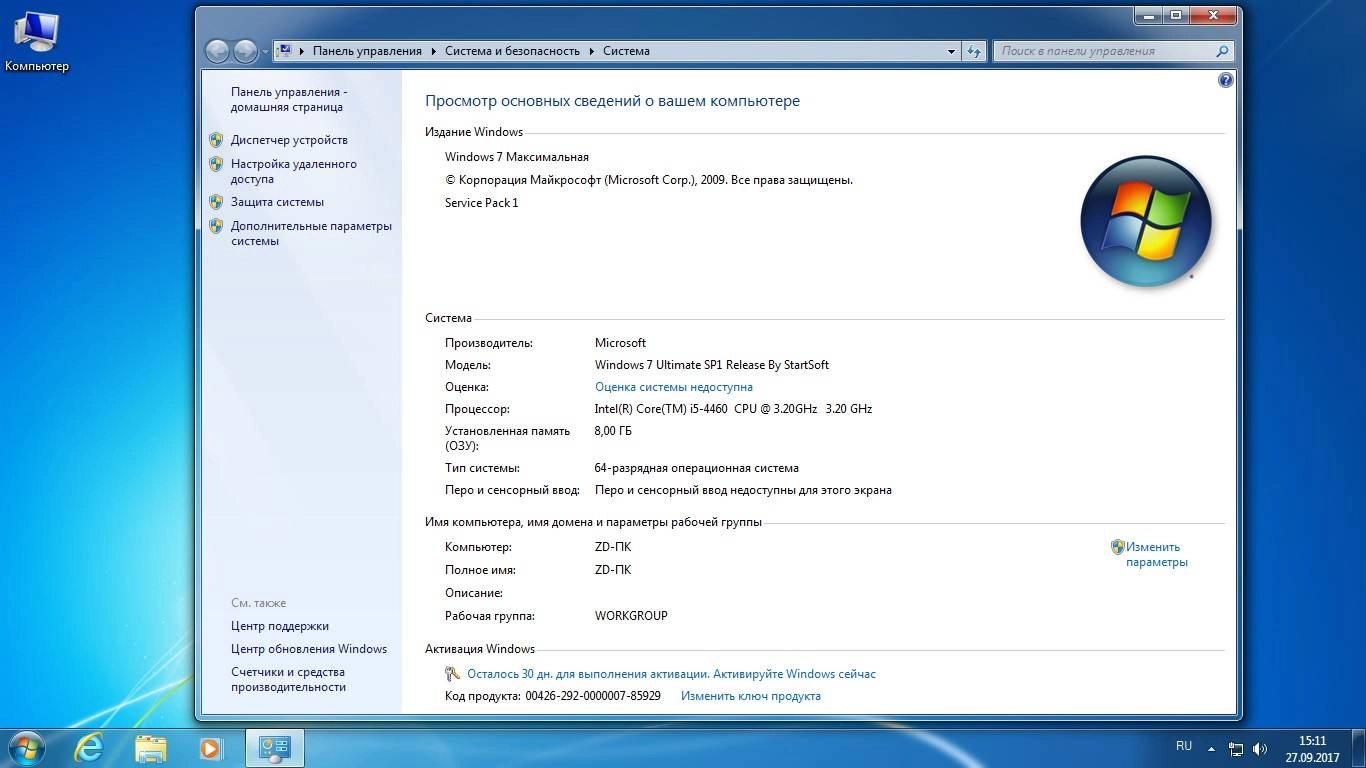The width and height of the screenshot is (1366, 768).
Task: Click the 'Windows 7 Максимальная' edition text
Action: click(x=517, y=157)
